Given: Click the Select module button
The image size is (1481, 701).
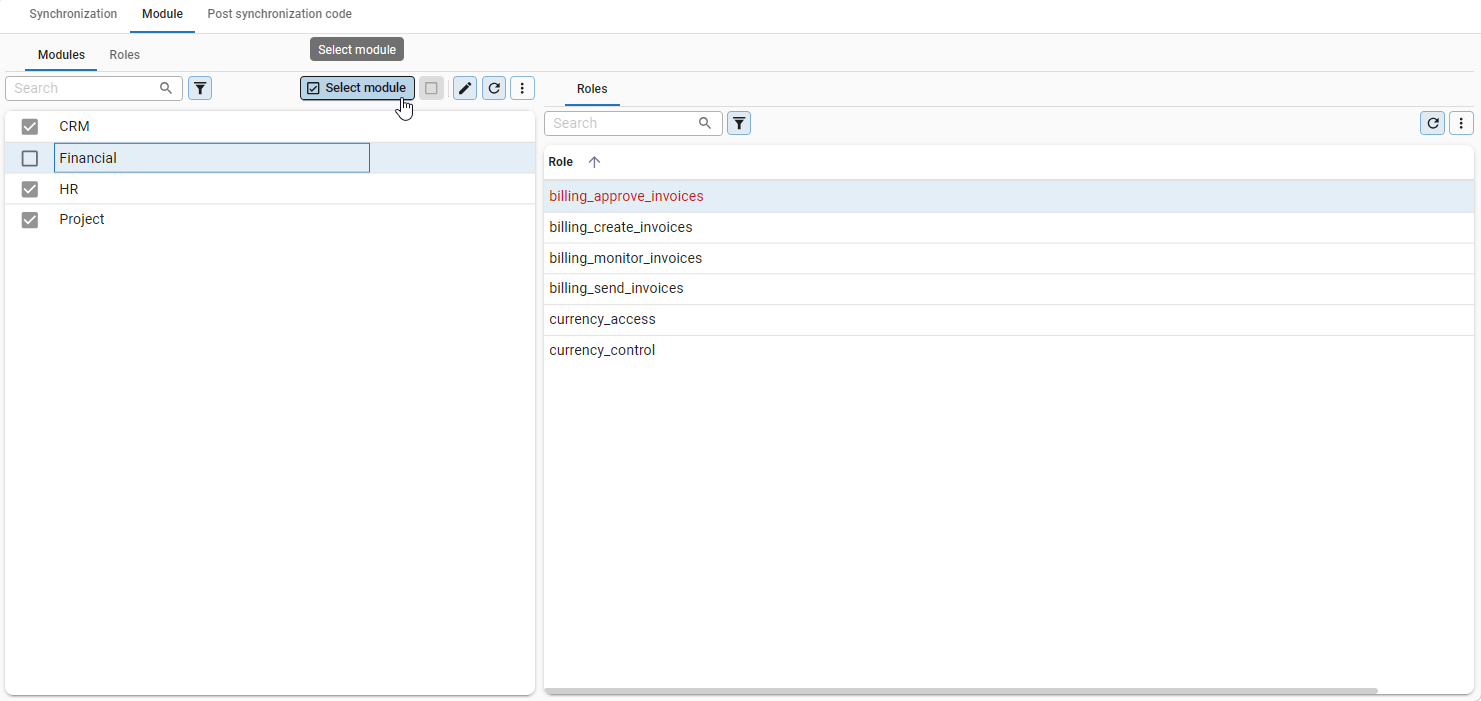Looking at the screenshot, I should (x=357, y=88).
